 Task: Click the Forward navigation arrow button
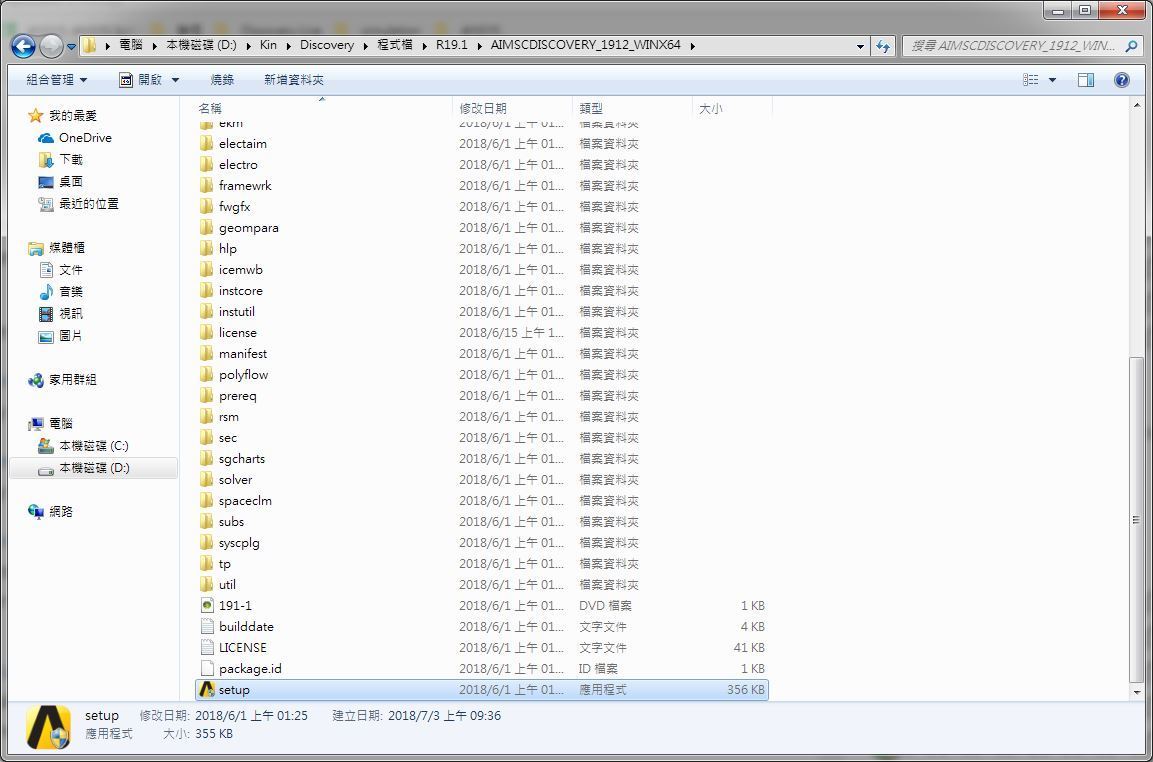pos(51,46)
